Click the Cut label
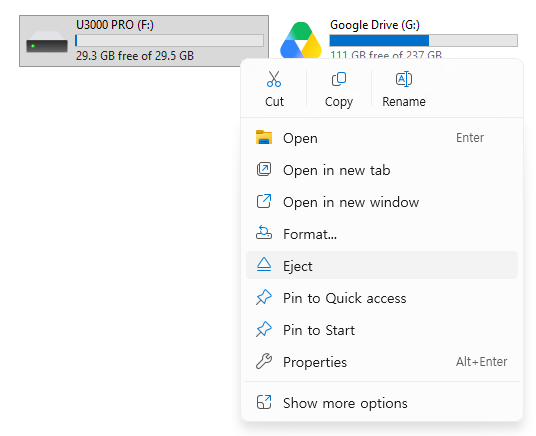 [x=274, y=102]
